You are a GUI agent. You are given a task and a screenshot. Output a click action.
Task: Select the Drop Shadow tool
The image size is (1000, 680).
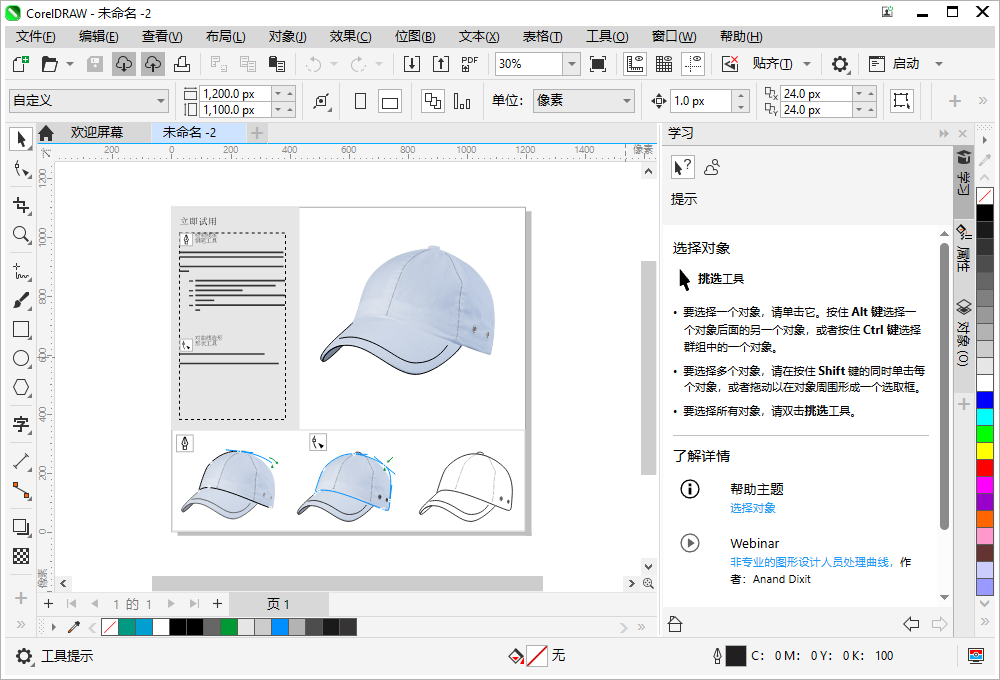[21, 527]
